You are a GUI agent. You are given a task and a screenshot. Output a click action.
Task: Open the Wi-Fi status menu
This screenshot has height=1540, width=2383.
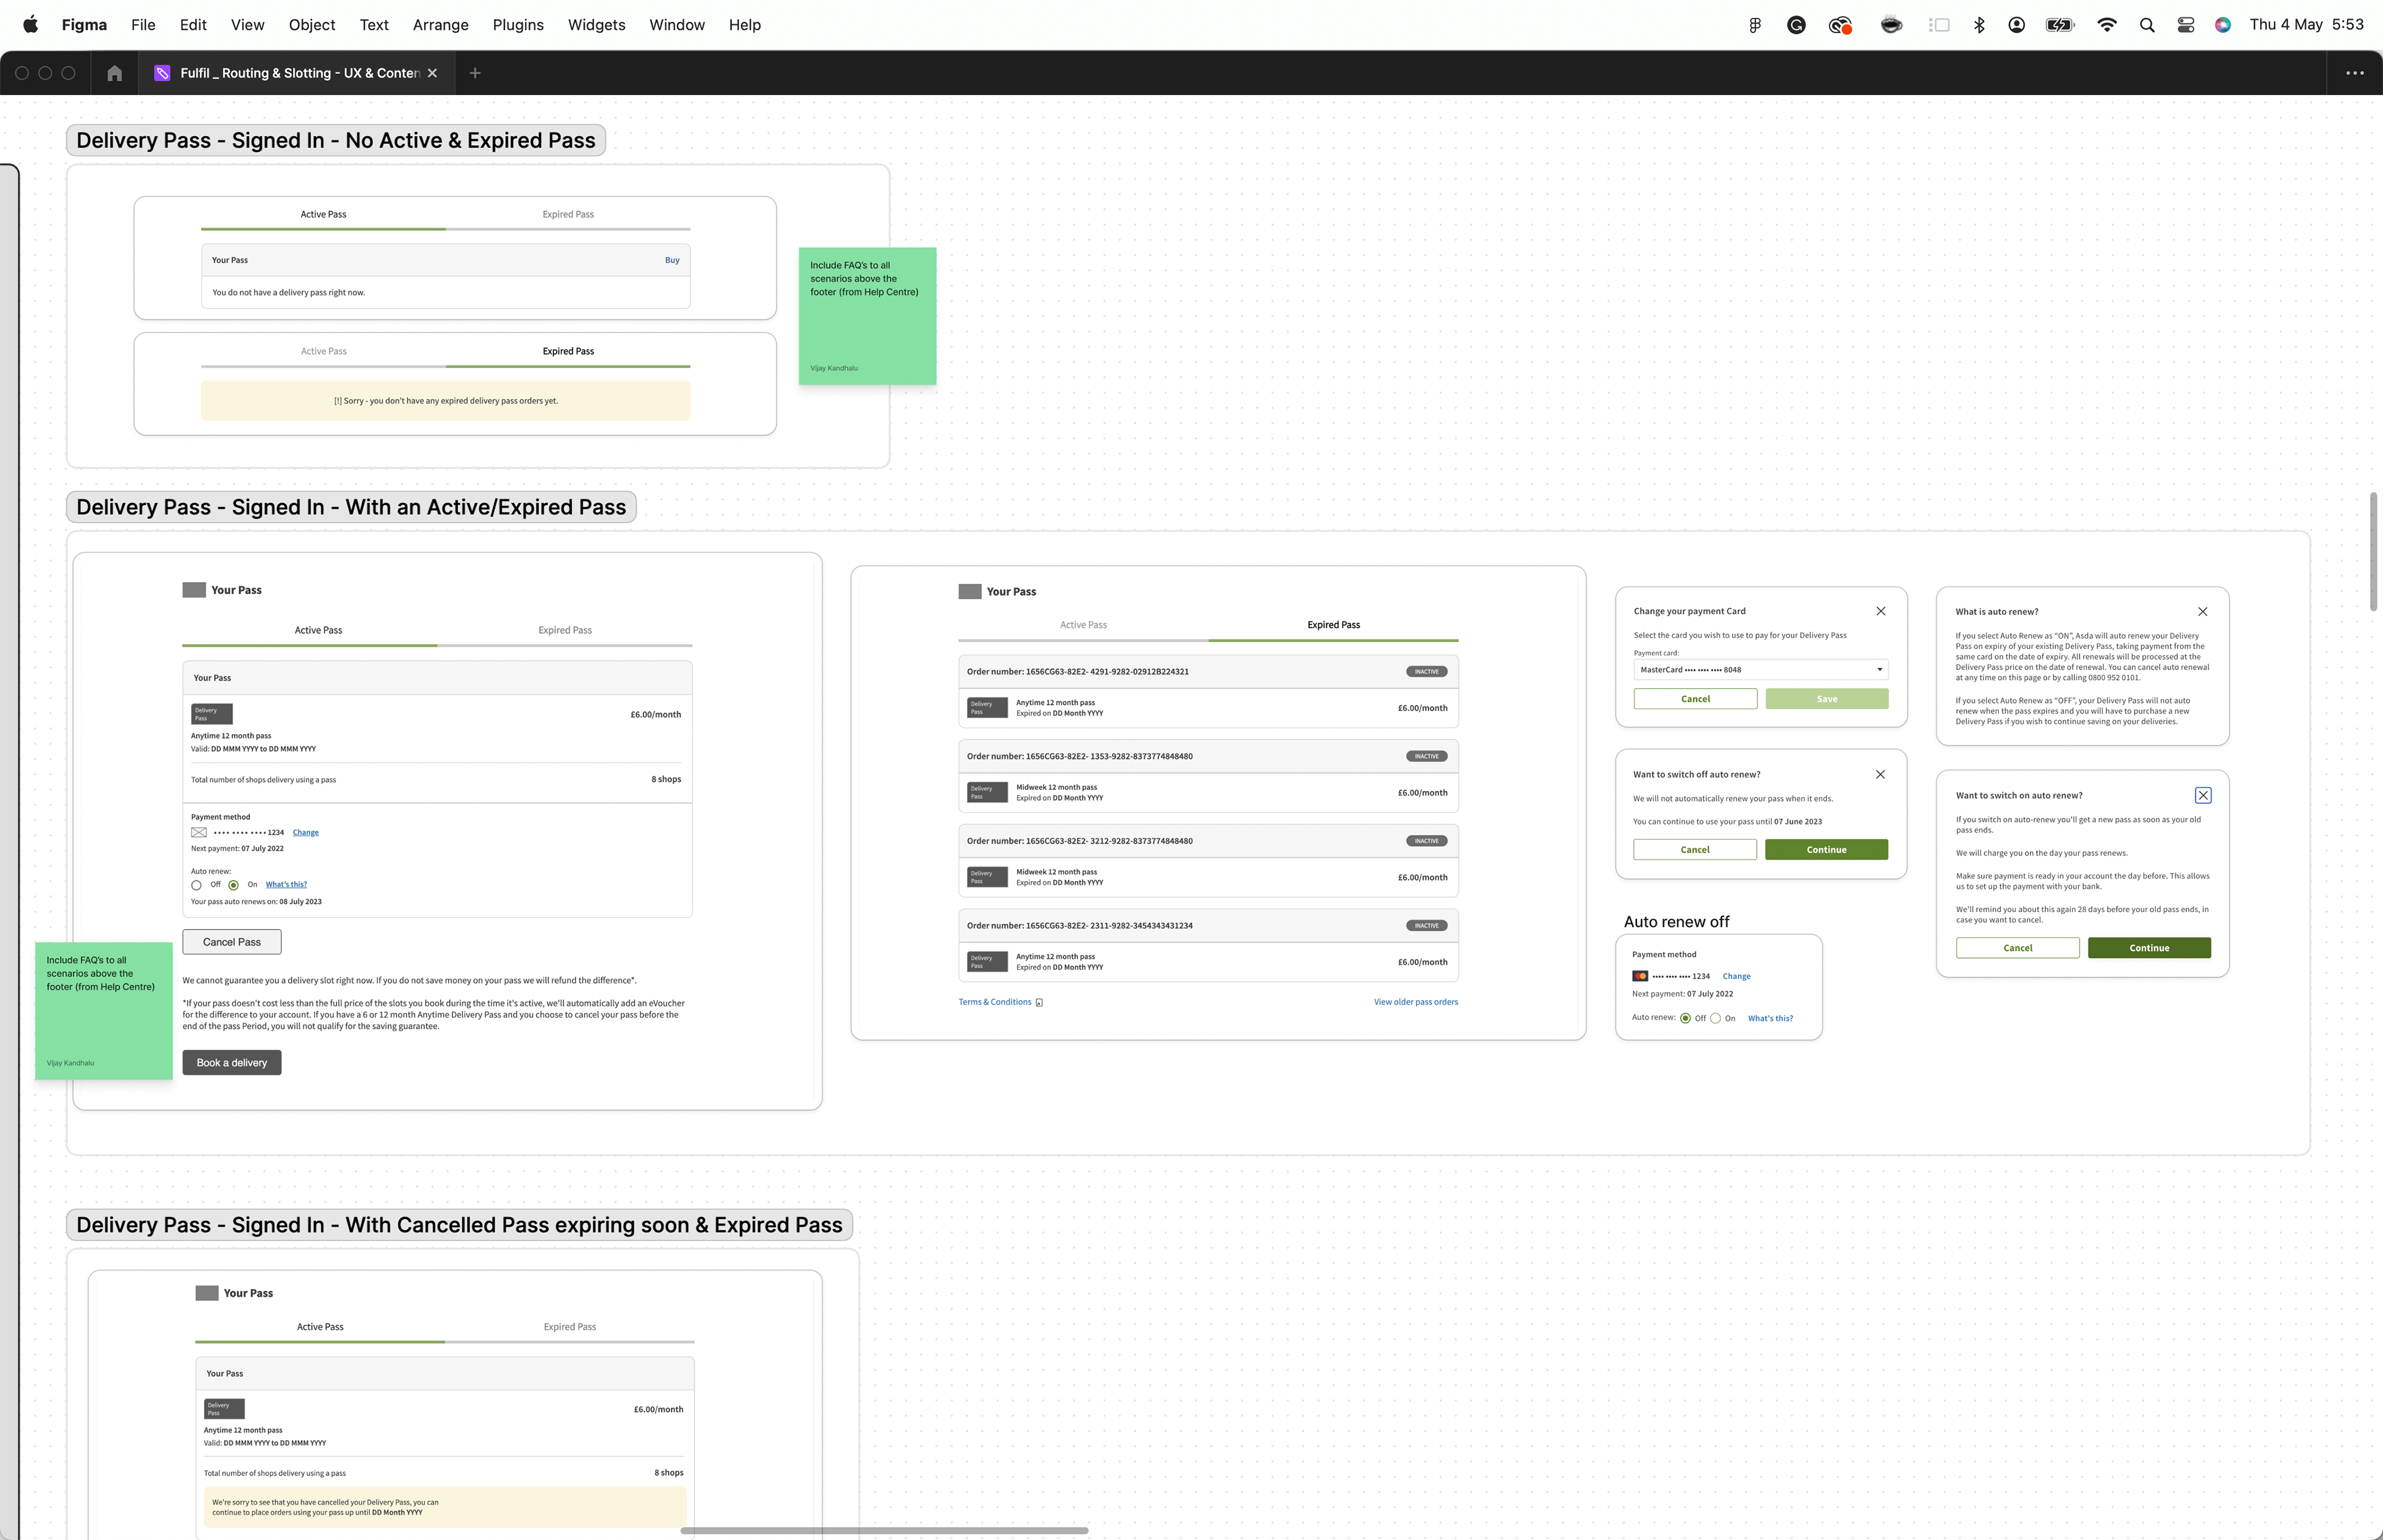point(2106,25)
